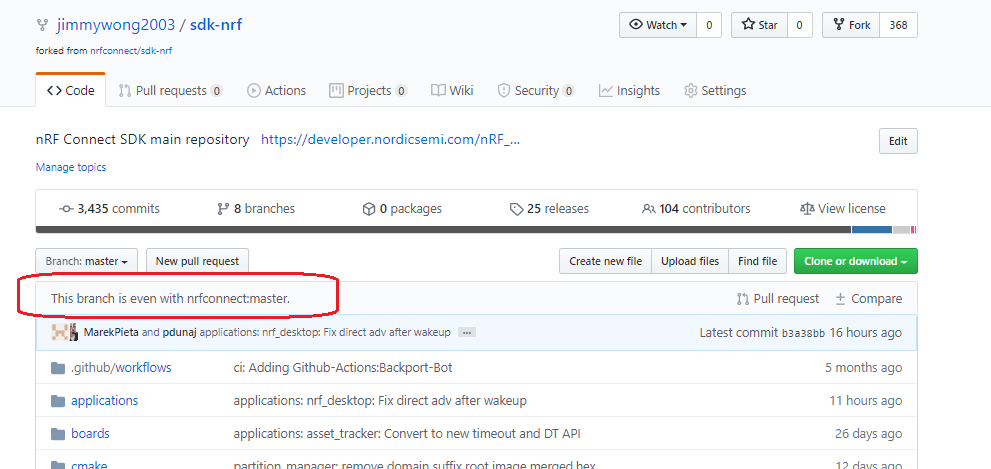Open the Compare link
This screenshot has width=991, height=469.
pos(868,298)
